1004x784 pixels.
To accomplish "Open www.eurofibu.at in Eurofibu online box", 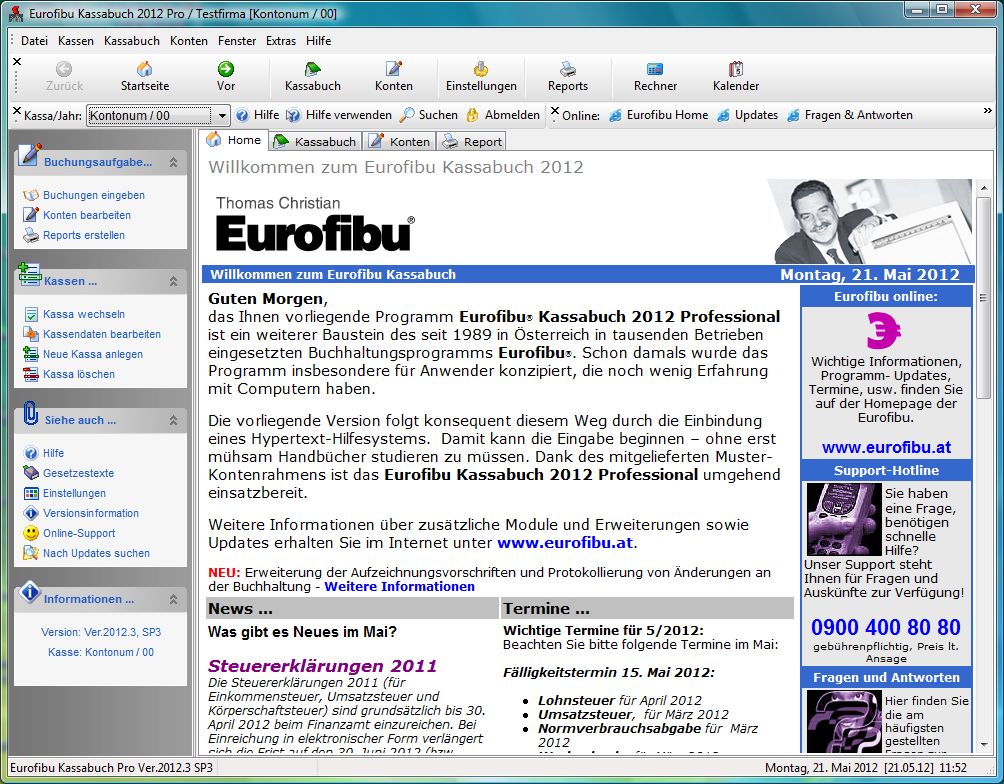I will click(886, 448).
